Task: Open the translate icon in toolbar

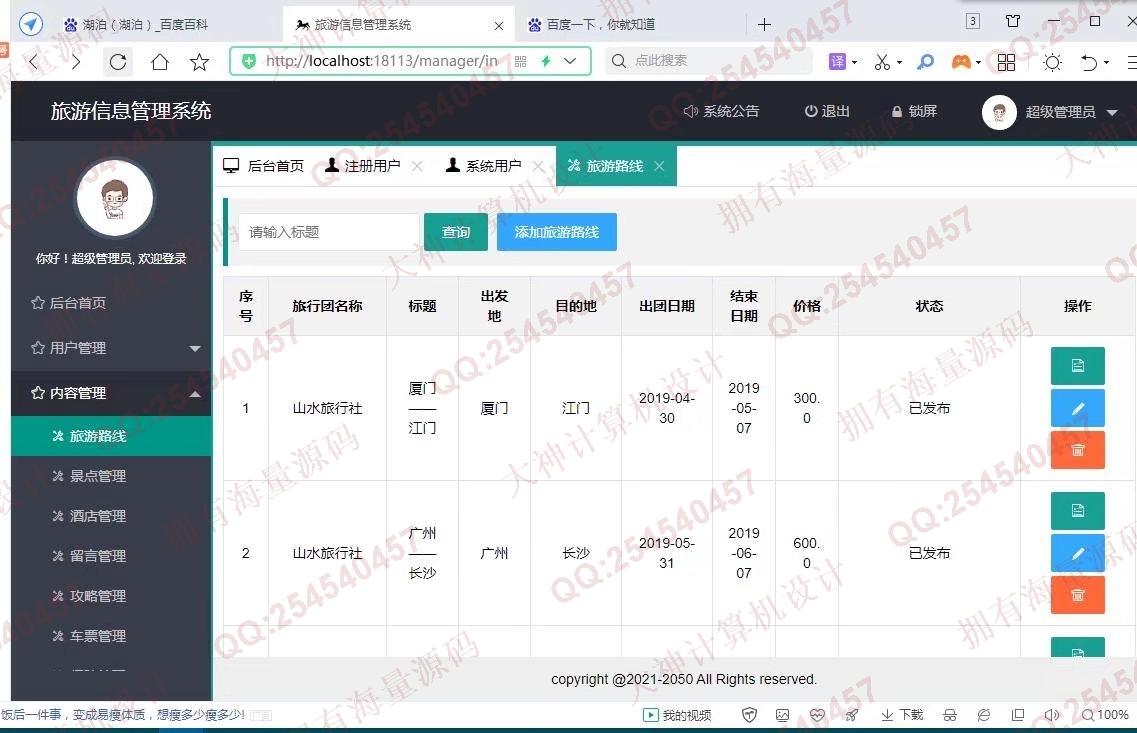Action: click(x=838, y=62)
